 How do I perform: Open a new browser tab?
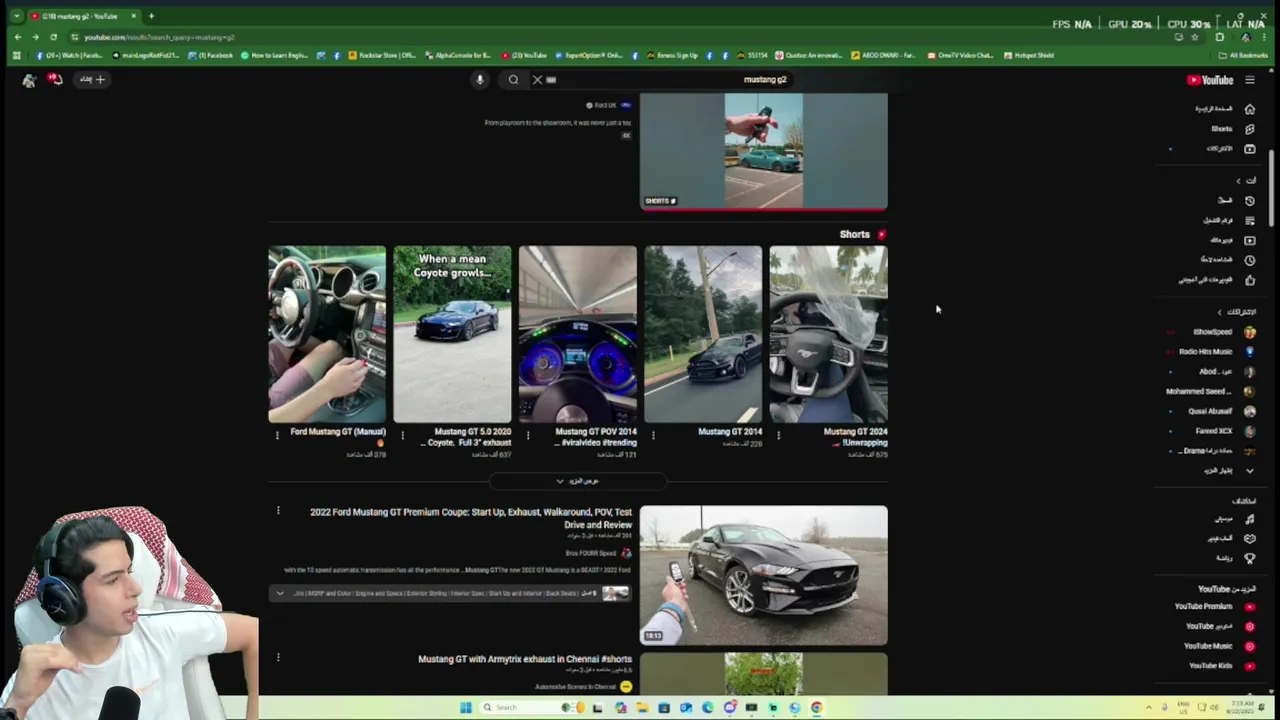pyautogui.click(x=151, y=16)
